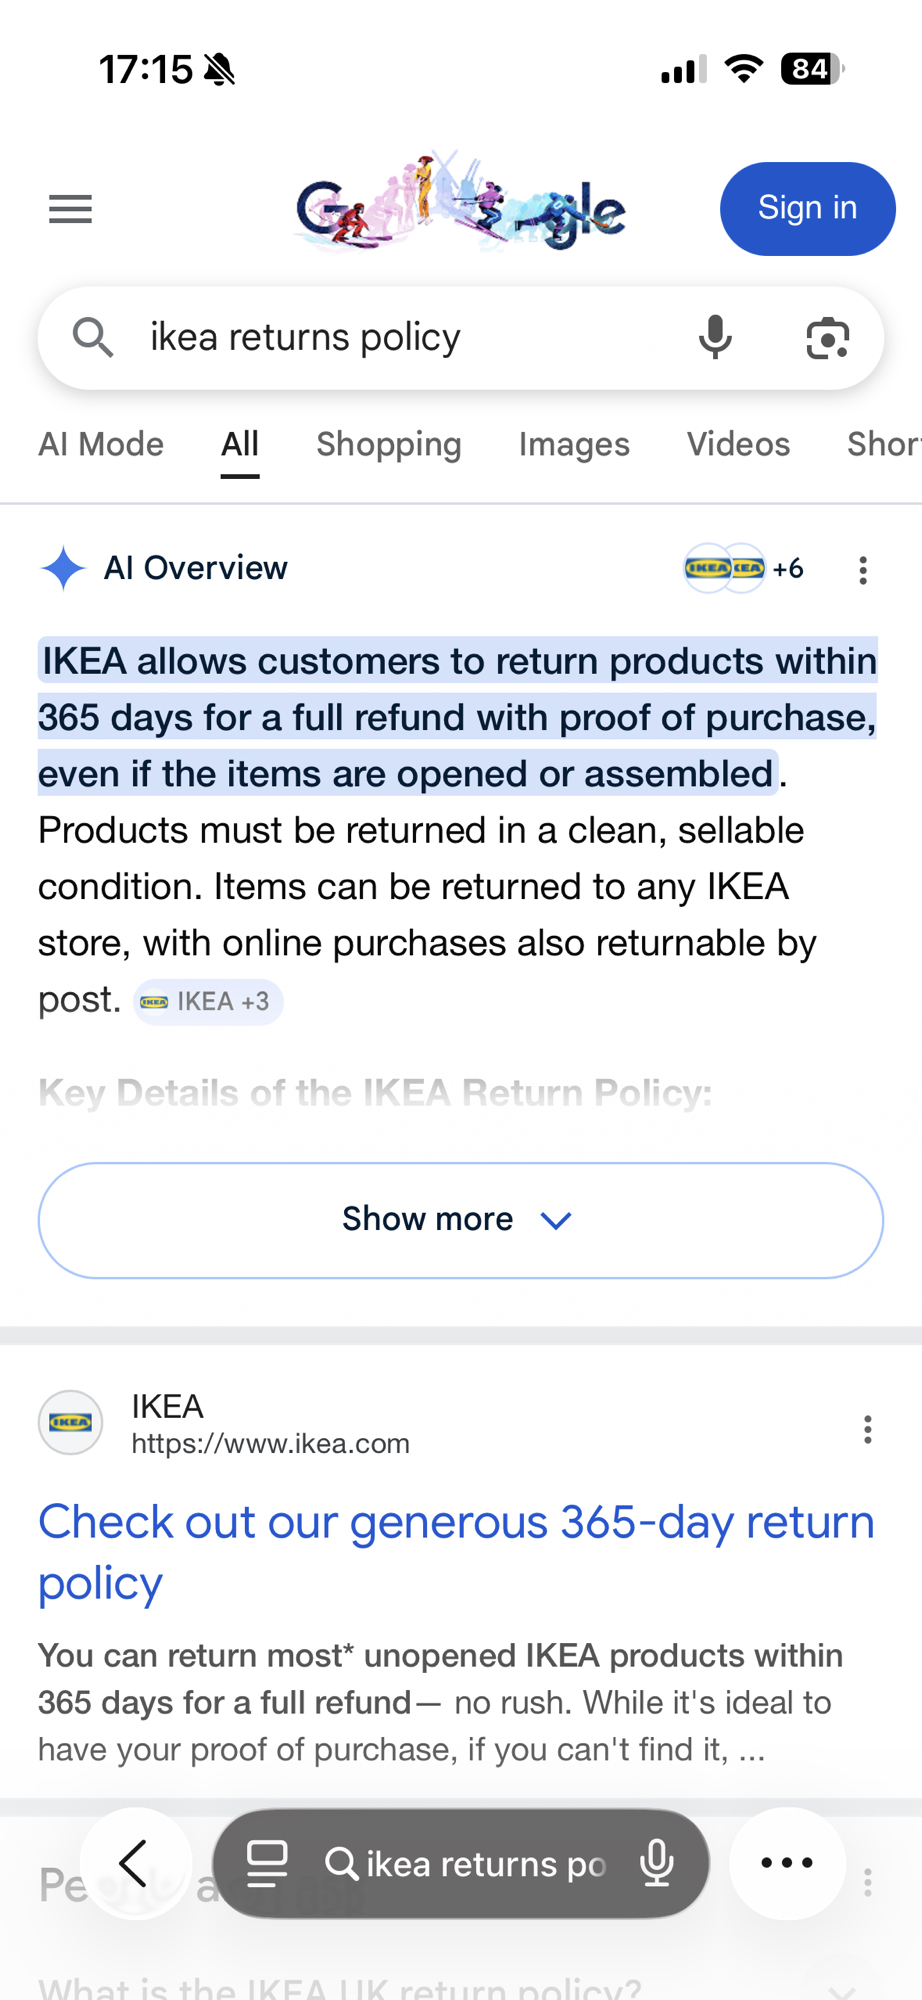Expand AI Overview with Show more

click(x=461, y=1220)
